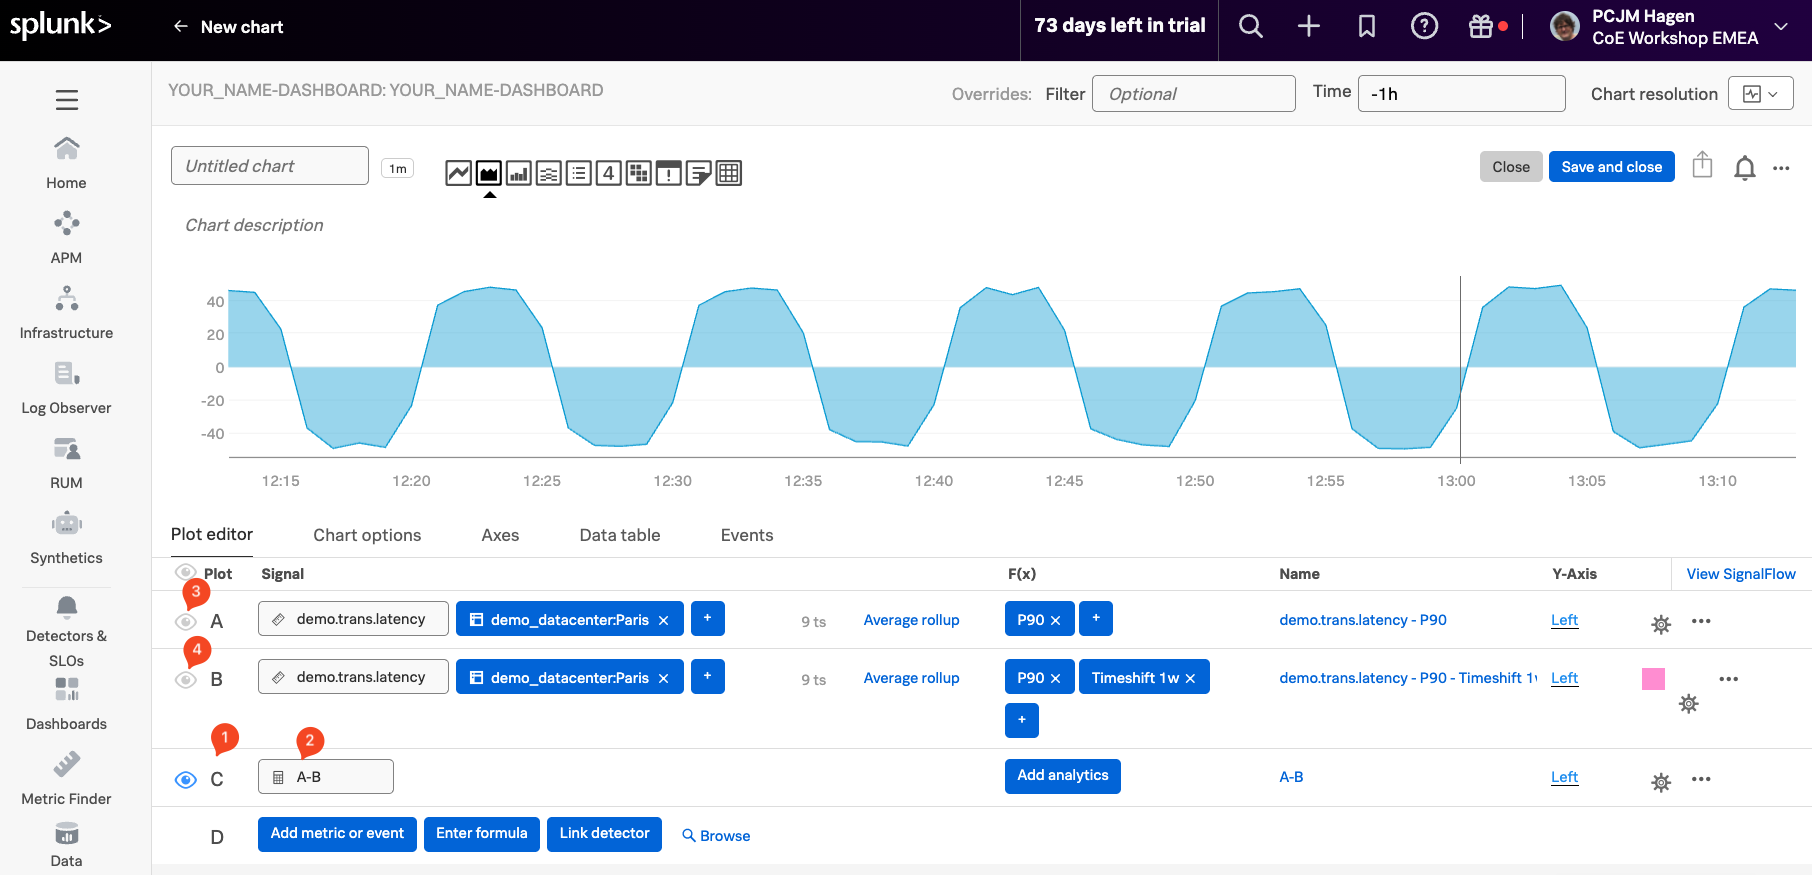Choose the single value chart icon

[608, 173]
